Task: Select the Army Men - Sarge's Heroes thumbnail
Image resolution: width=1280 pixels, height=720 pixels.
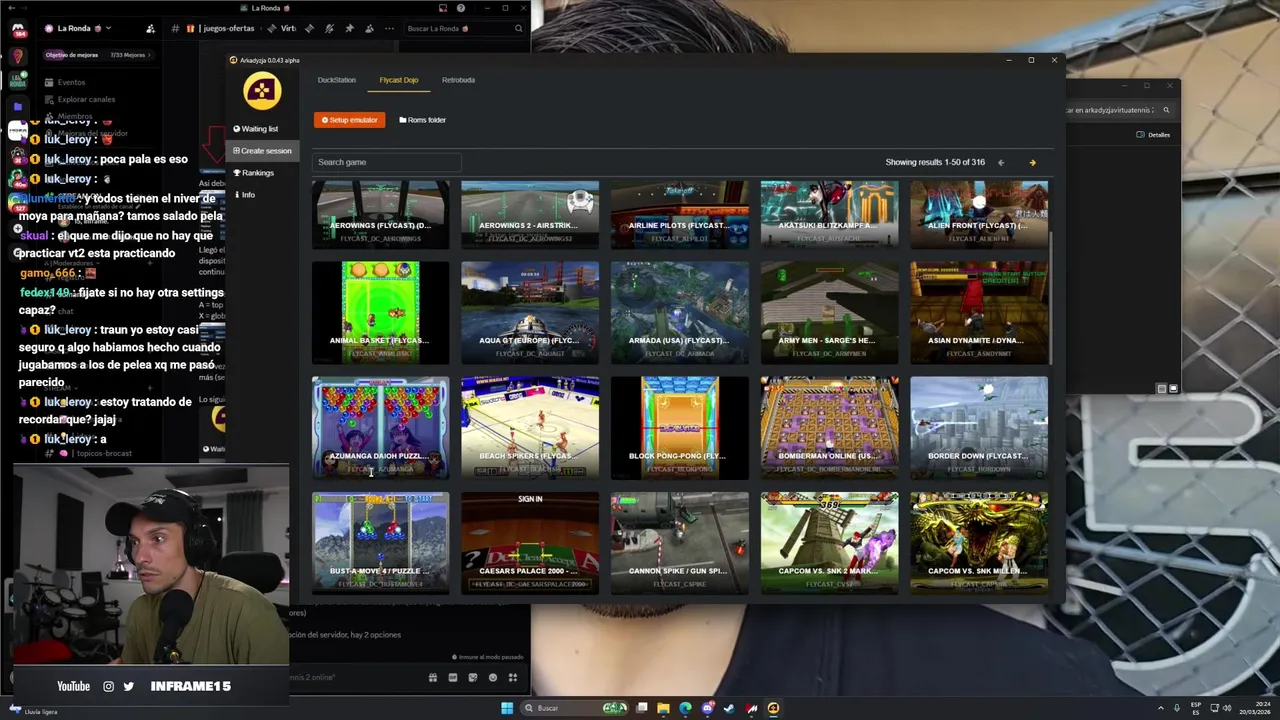Action: click(x=829, y=312)
